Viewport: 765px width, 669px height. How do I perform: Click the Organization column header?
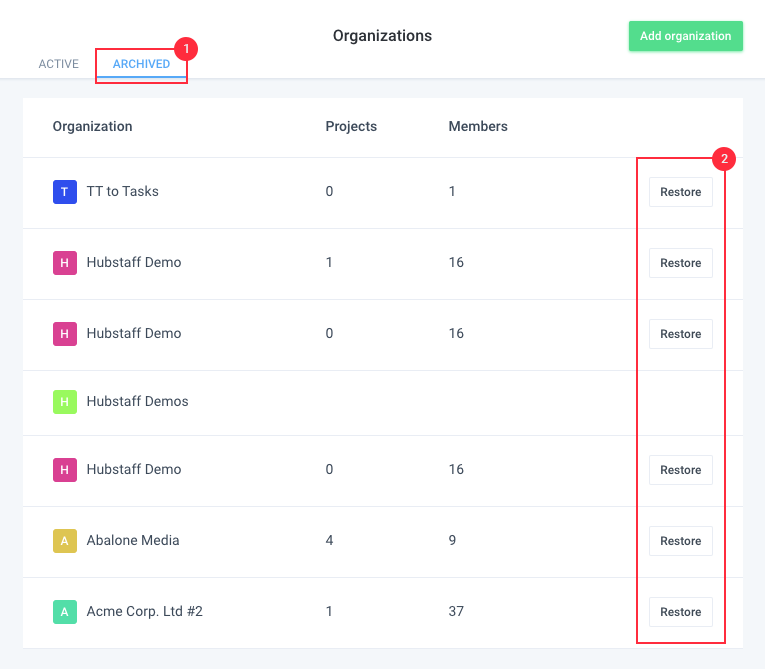point(92,126)
